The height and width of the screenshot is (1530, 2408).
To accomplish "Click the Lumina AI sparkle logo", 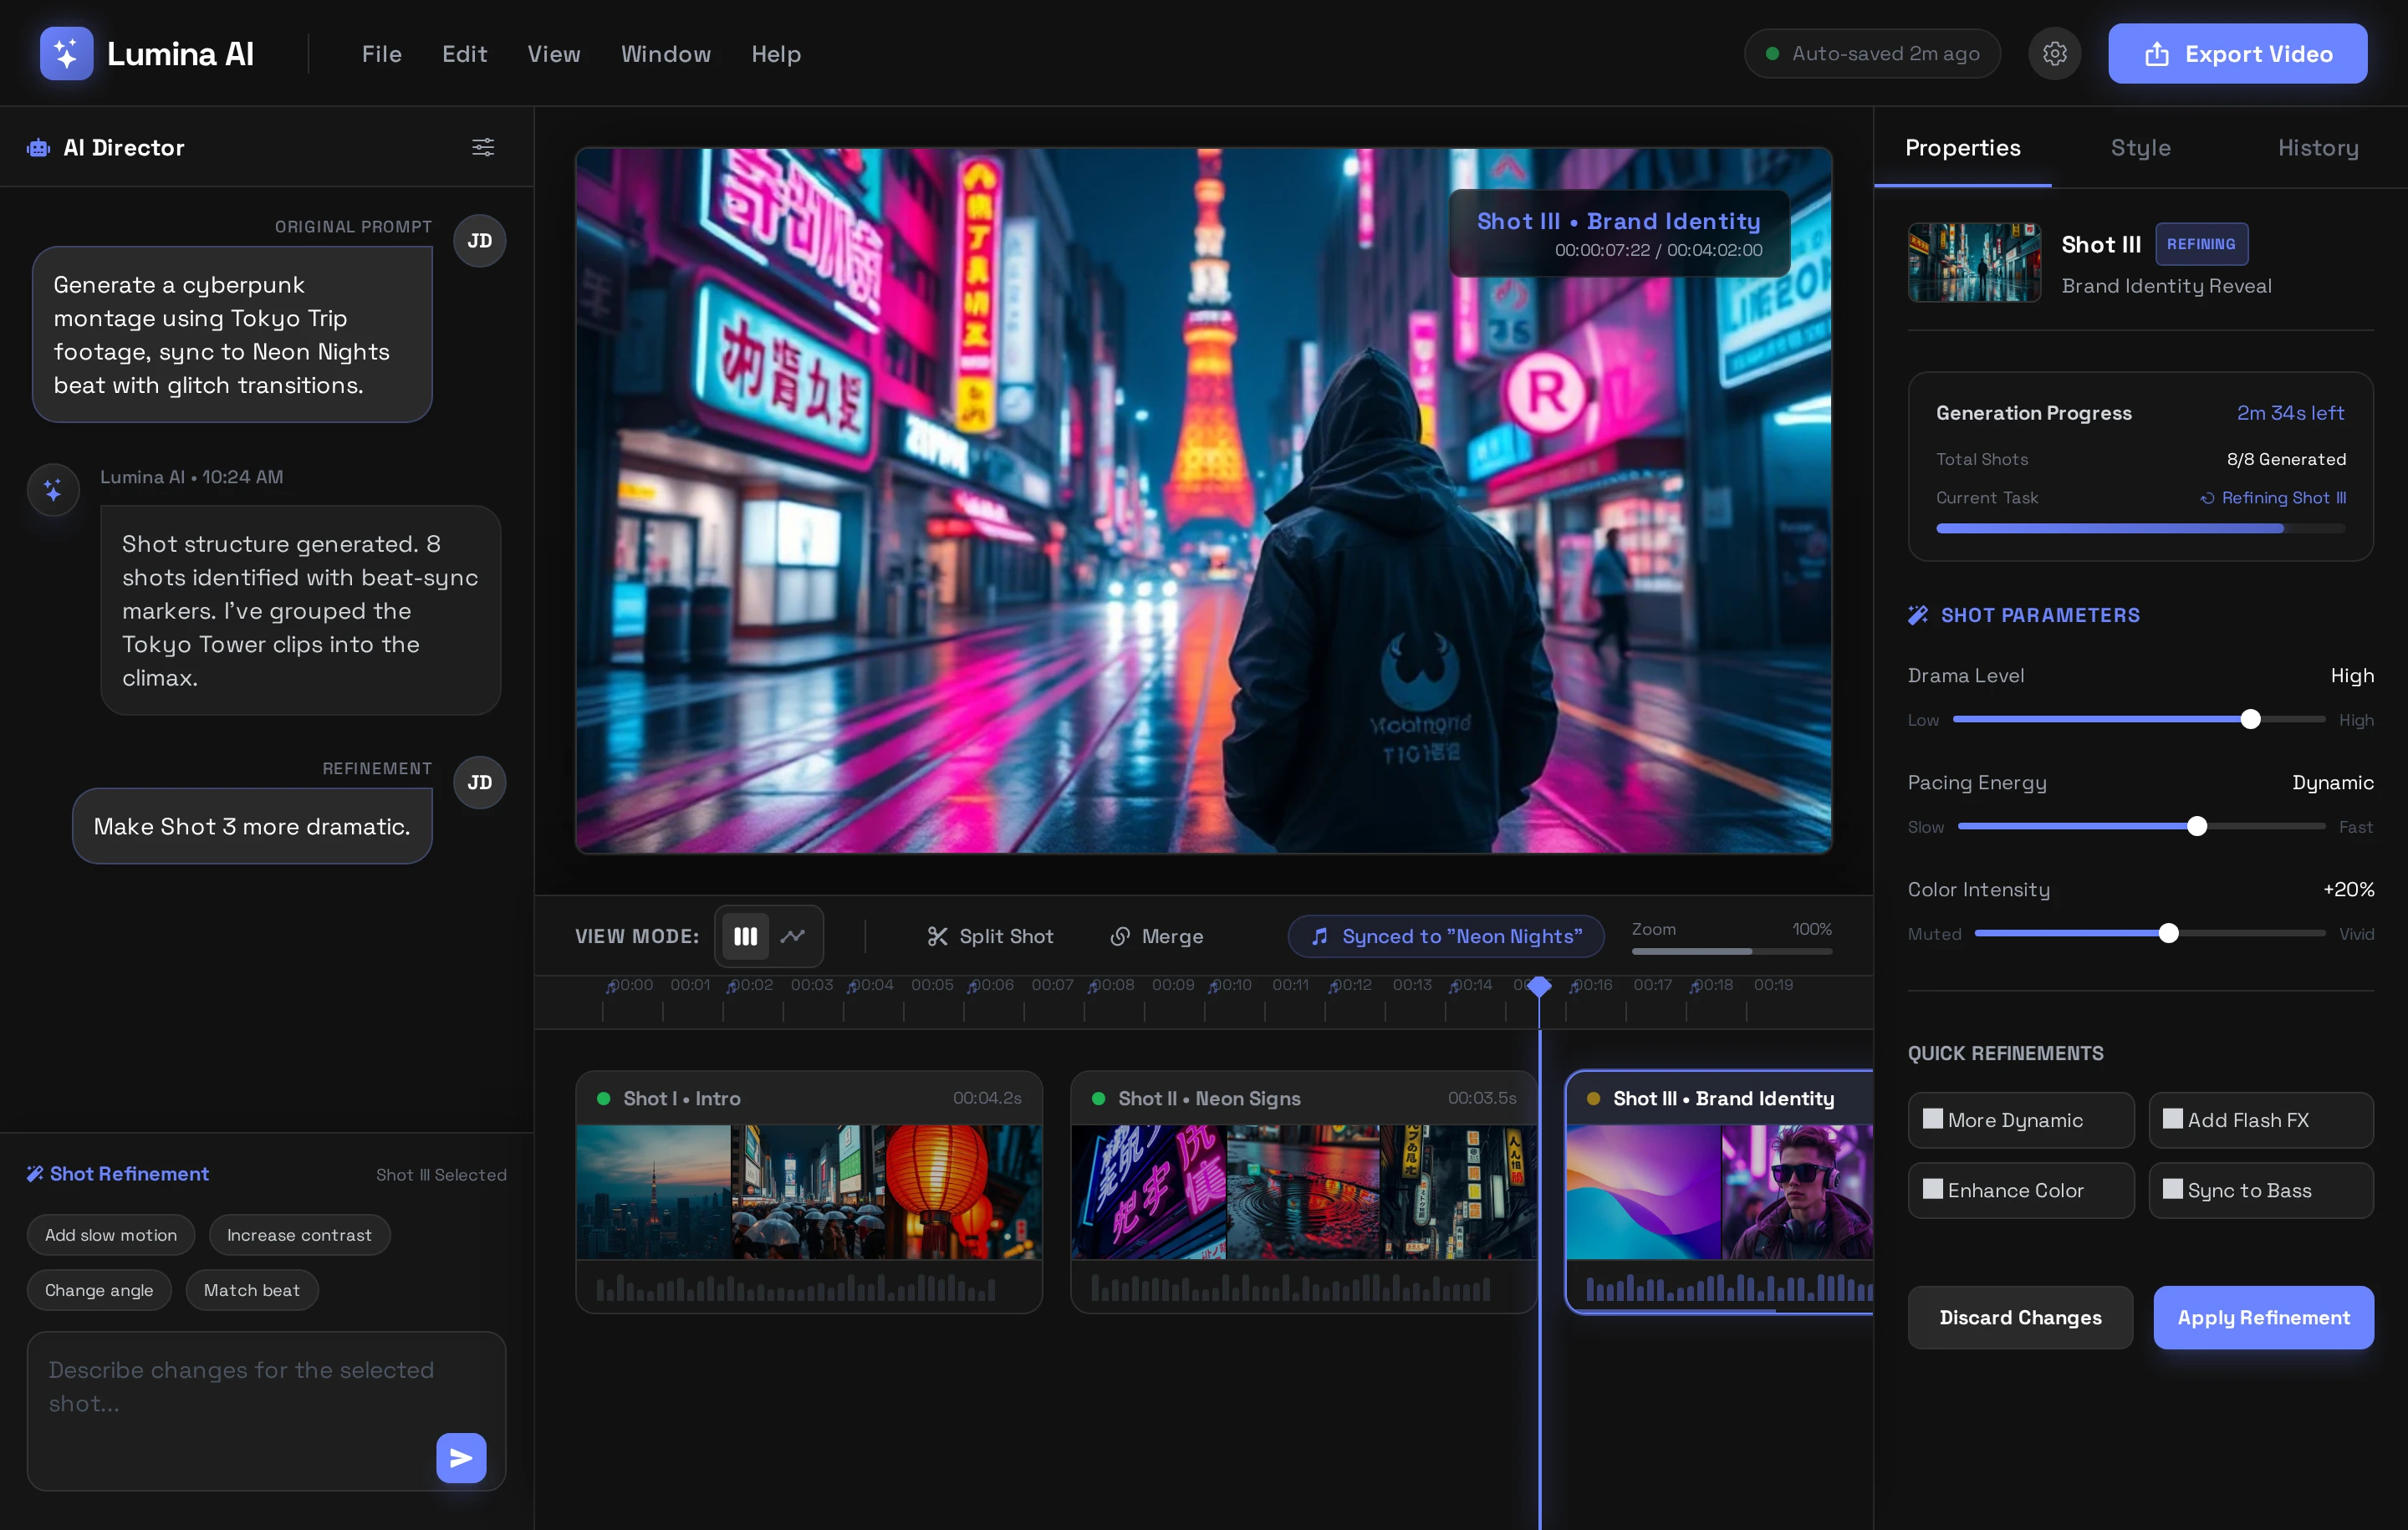I will tap(66, 54).
